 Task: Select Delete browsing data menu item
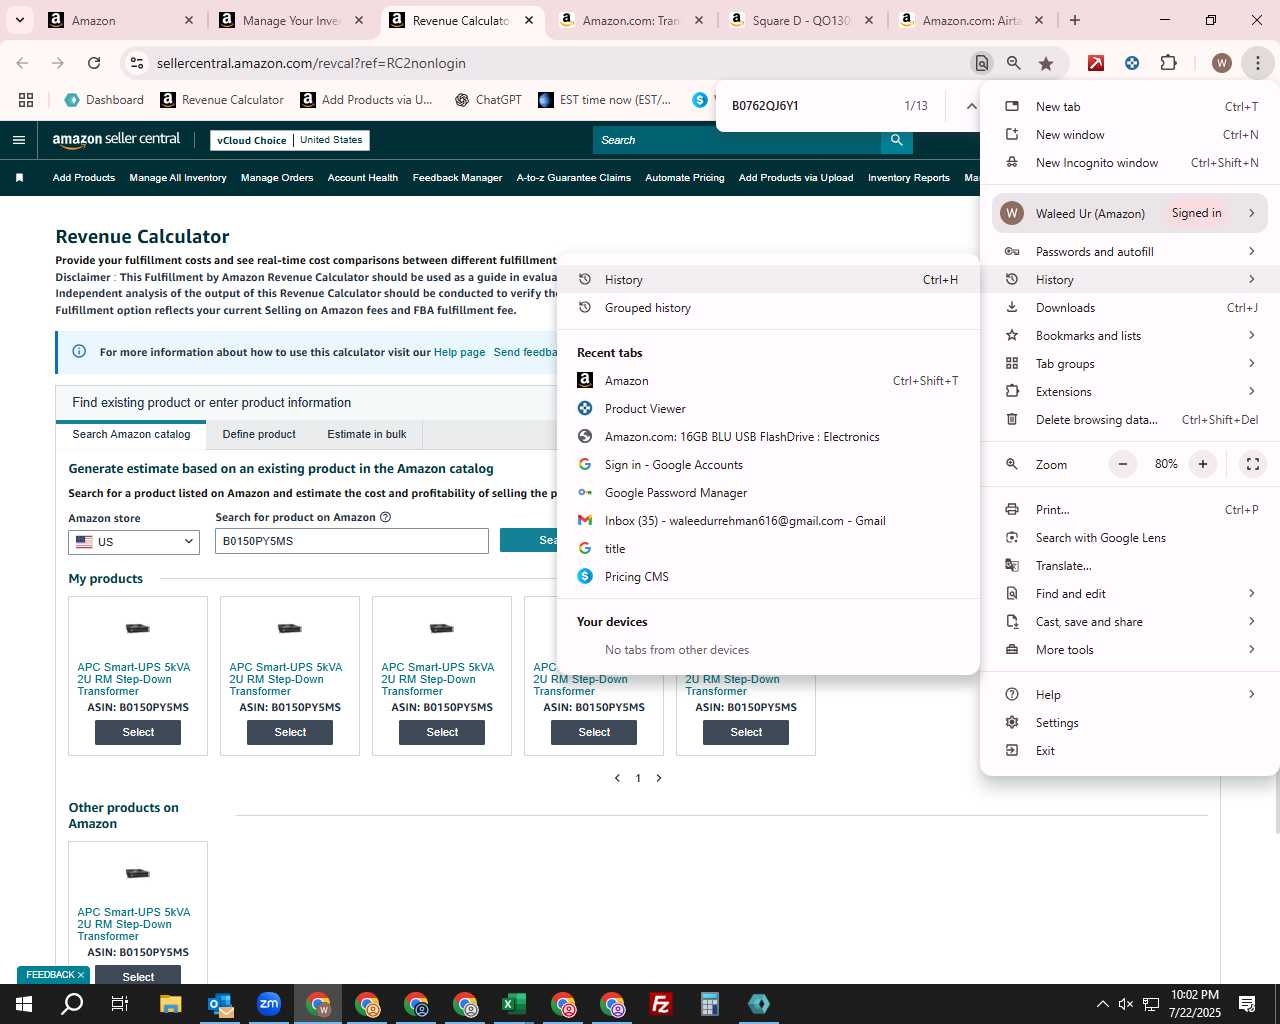point(1130,419)
